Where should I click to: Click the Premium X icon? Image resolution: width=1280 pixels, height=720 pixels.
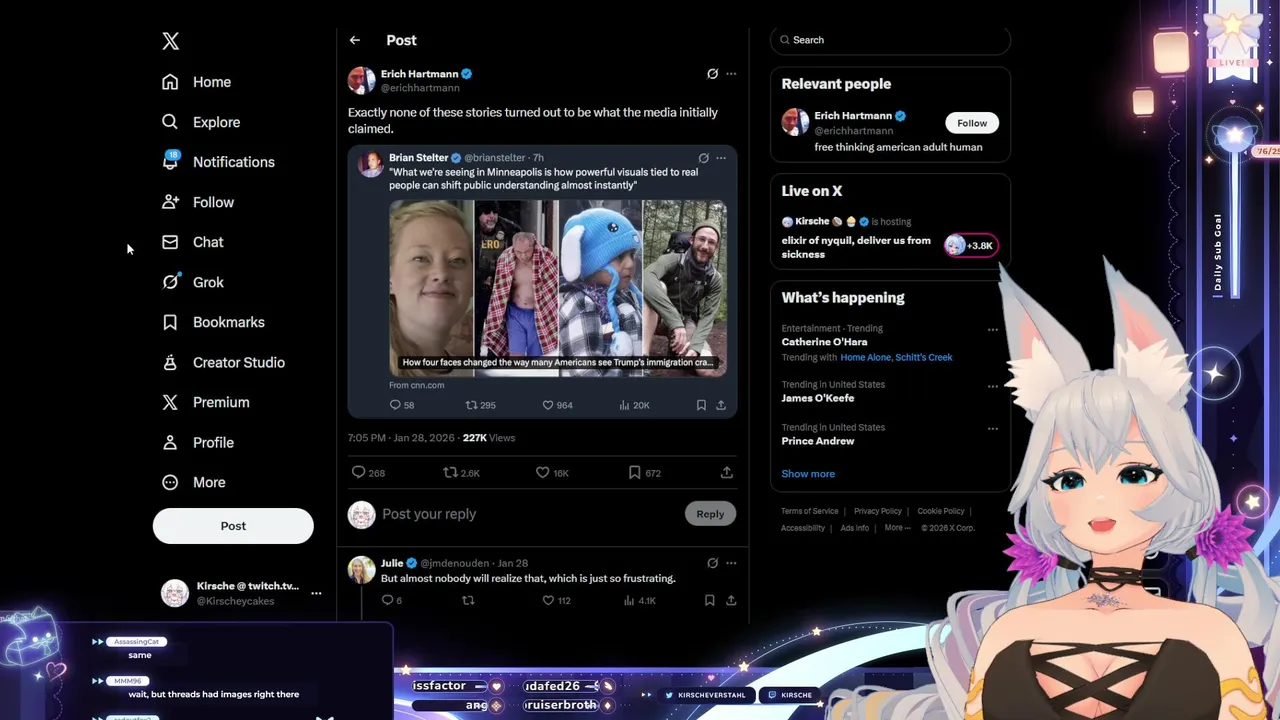(170, 402)
